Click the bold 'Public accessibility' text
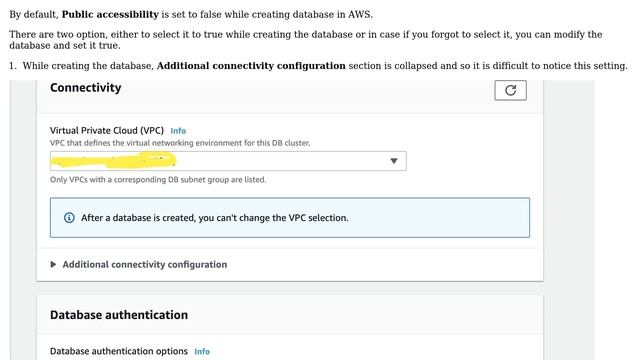Image resolution: width=640 pixels, height=360 pixels. (110, 14)
